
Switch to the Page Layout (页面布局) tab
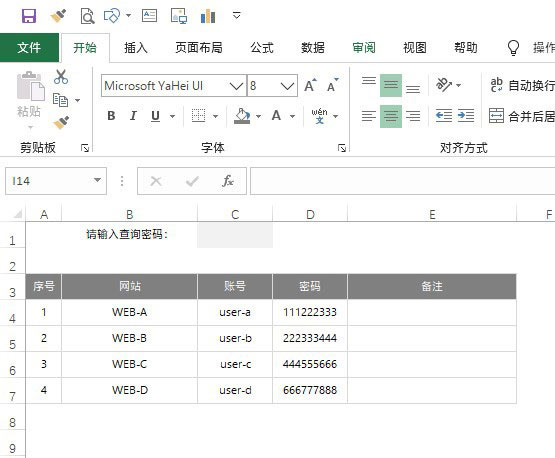199,47
